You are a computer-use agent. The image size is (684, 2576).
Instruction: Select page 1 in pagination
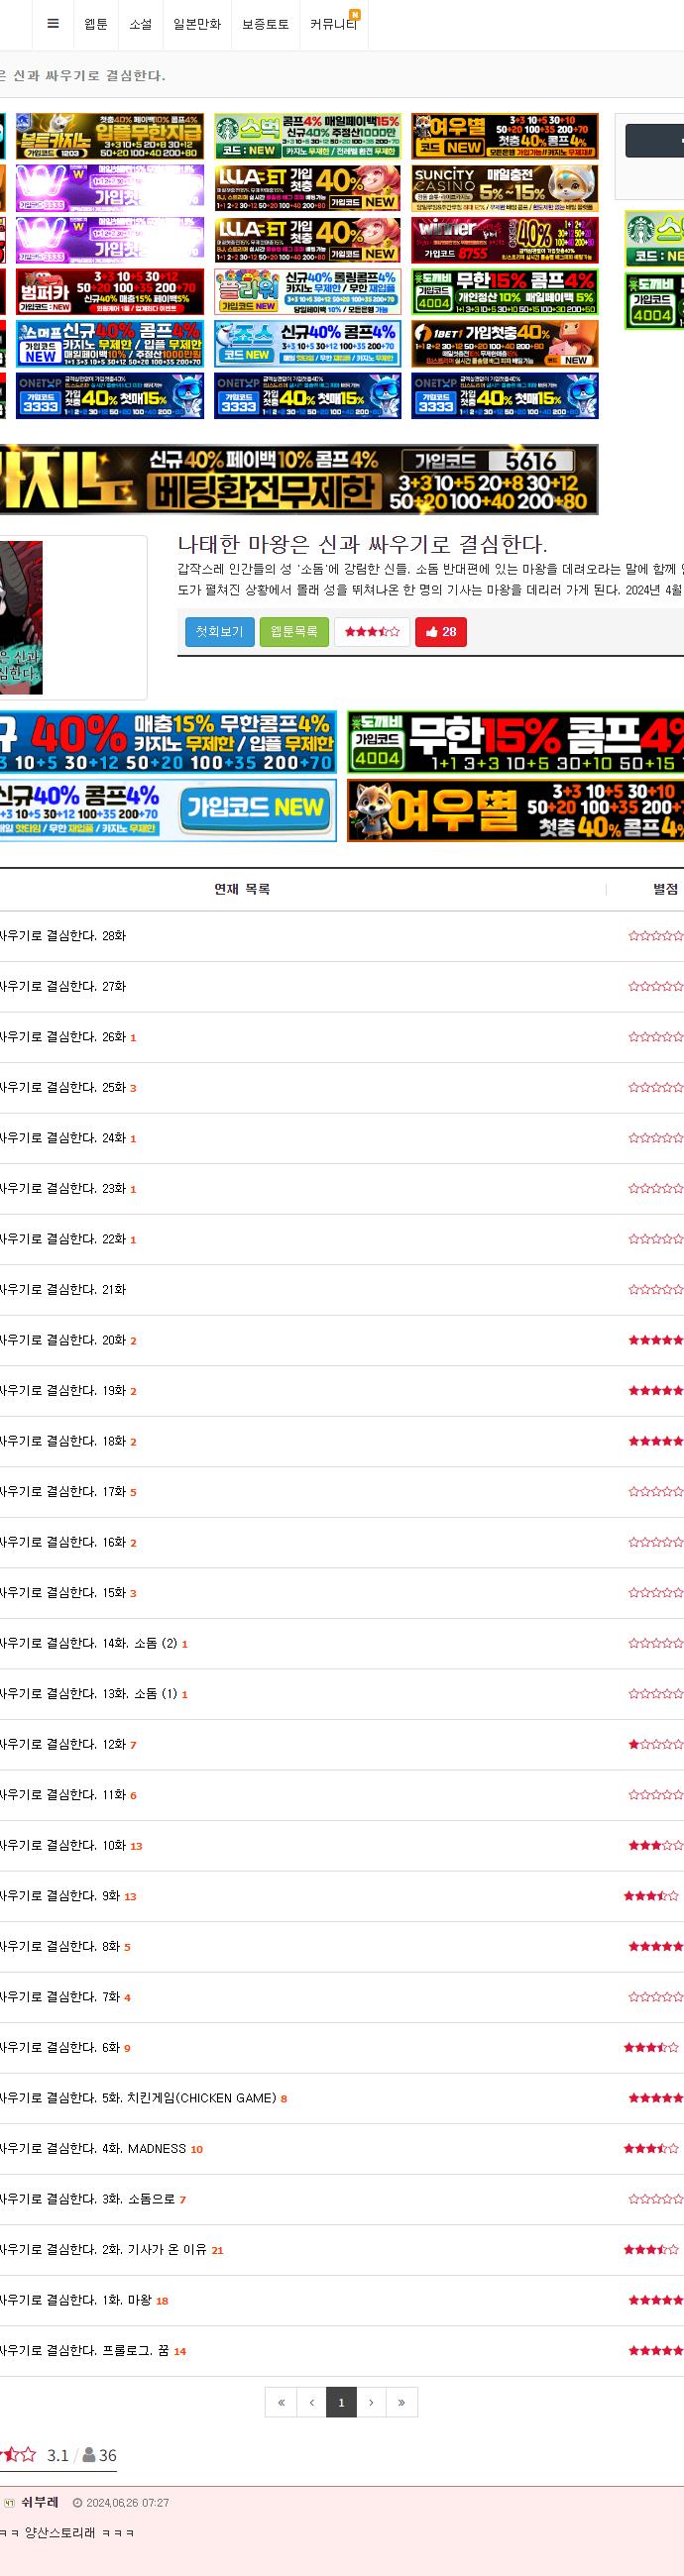341,2402
